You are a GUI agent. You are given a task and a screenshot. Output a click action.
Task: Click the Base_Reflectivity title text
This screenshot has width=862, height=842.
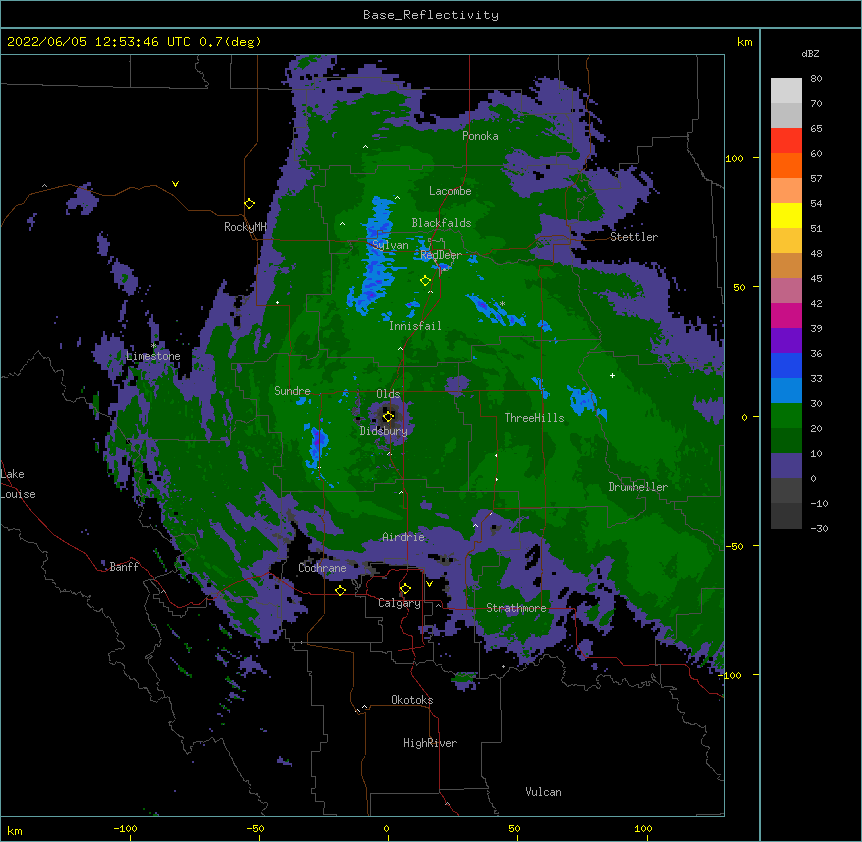point(431,15)
